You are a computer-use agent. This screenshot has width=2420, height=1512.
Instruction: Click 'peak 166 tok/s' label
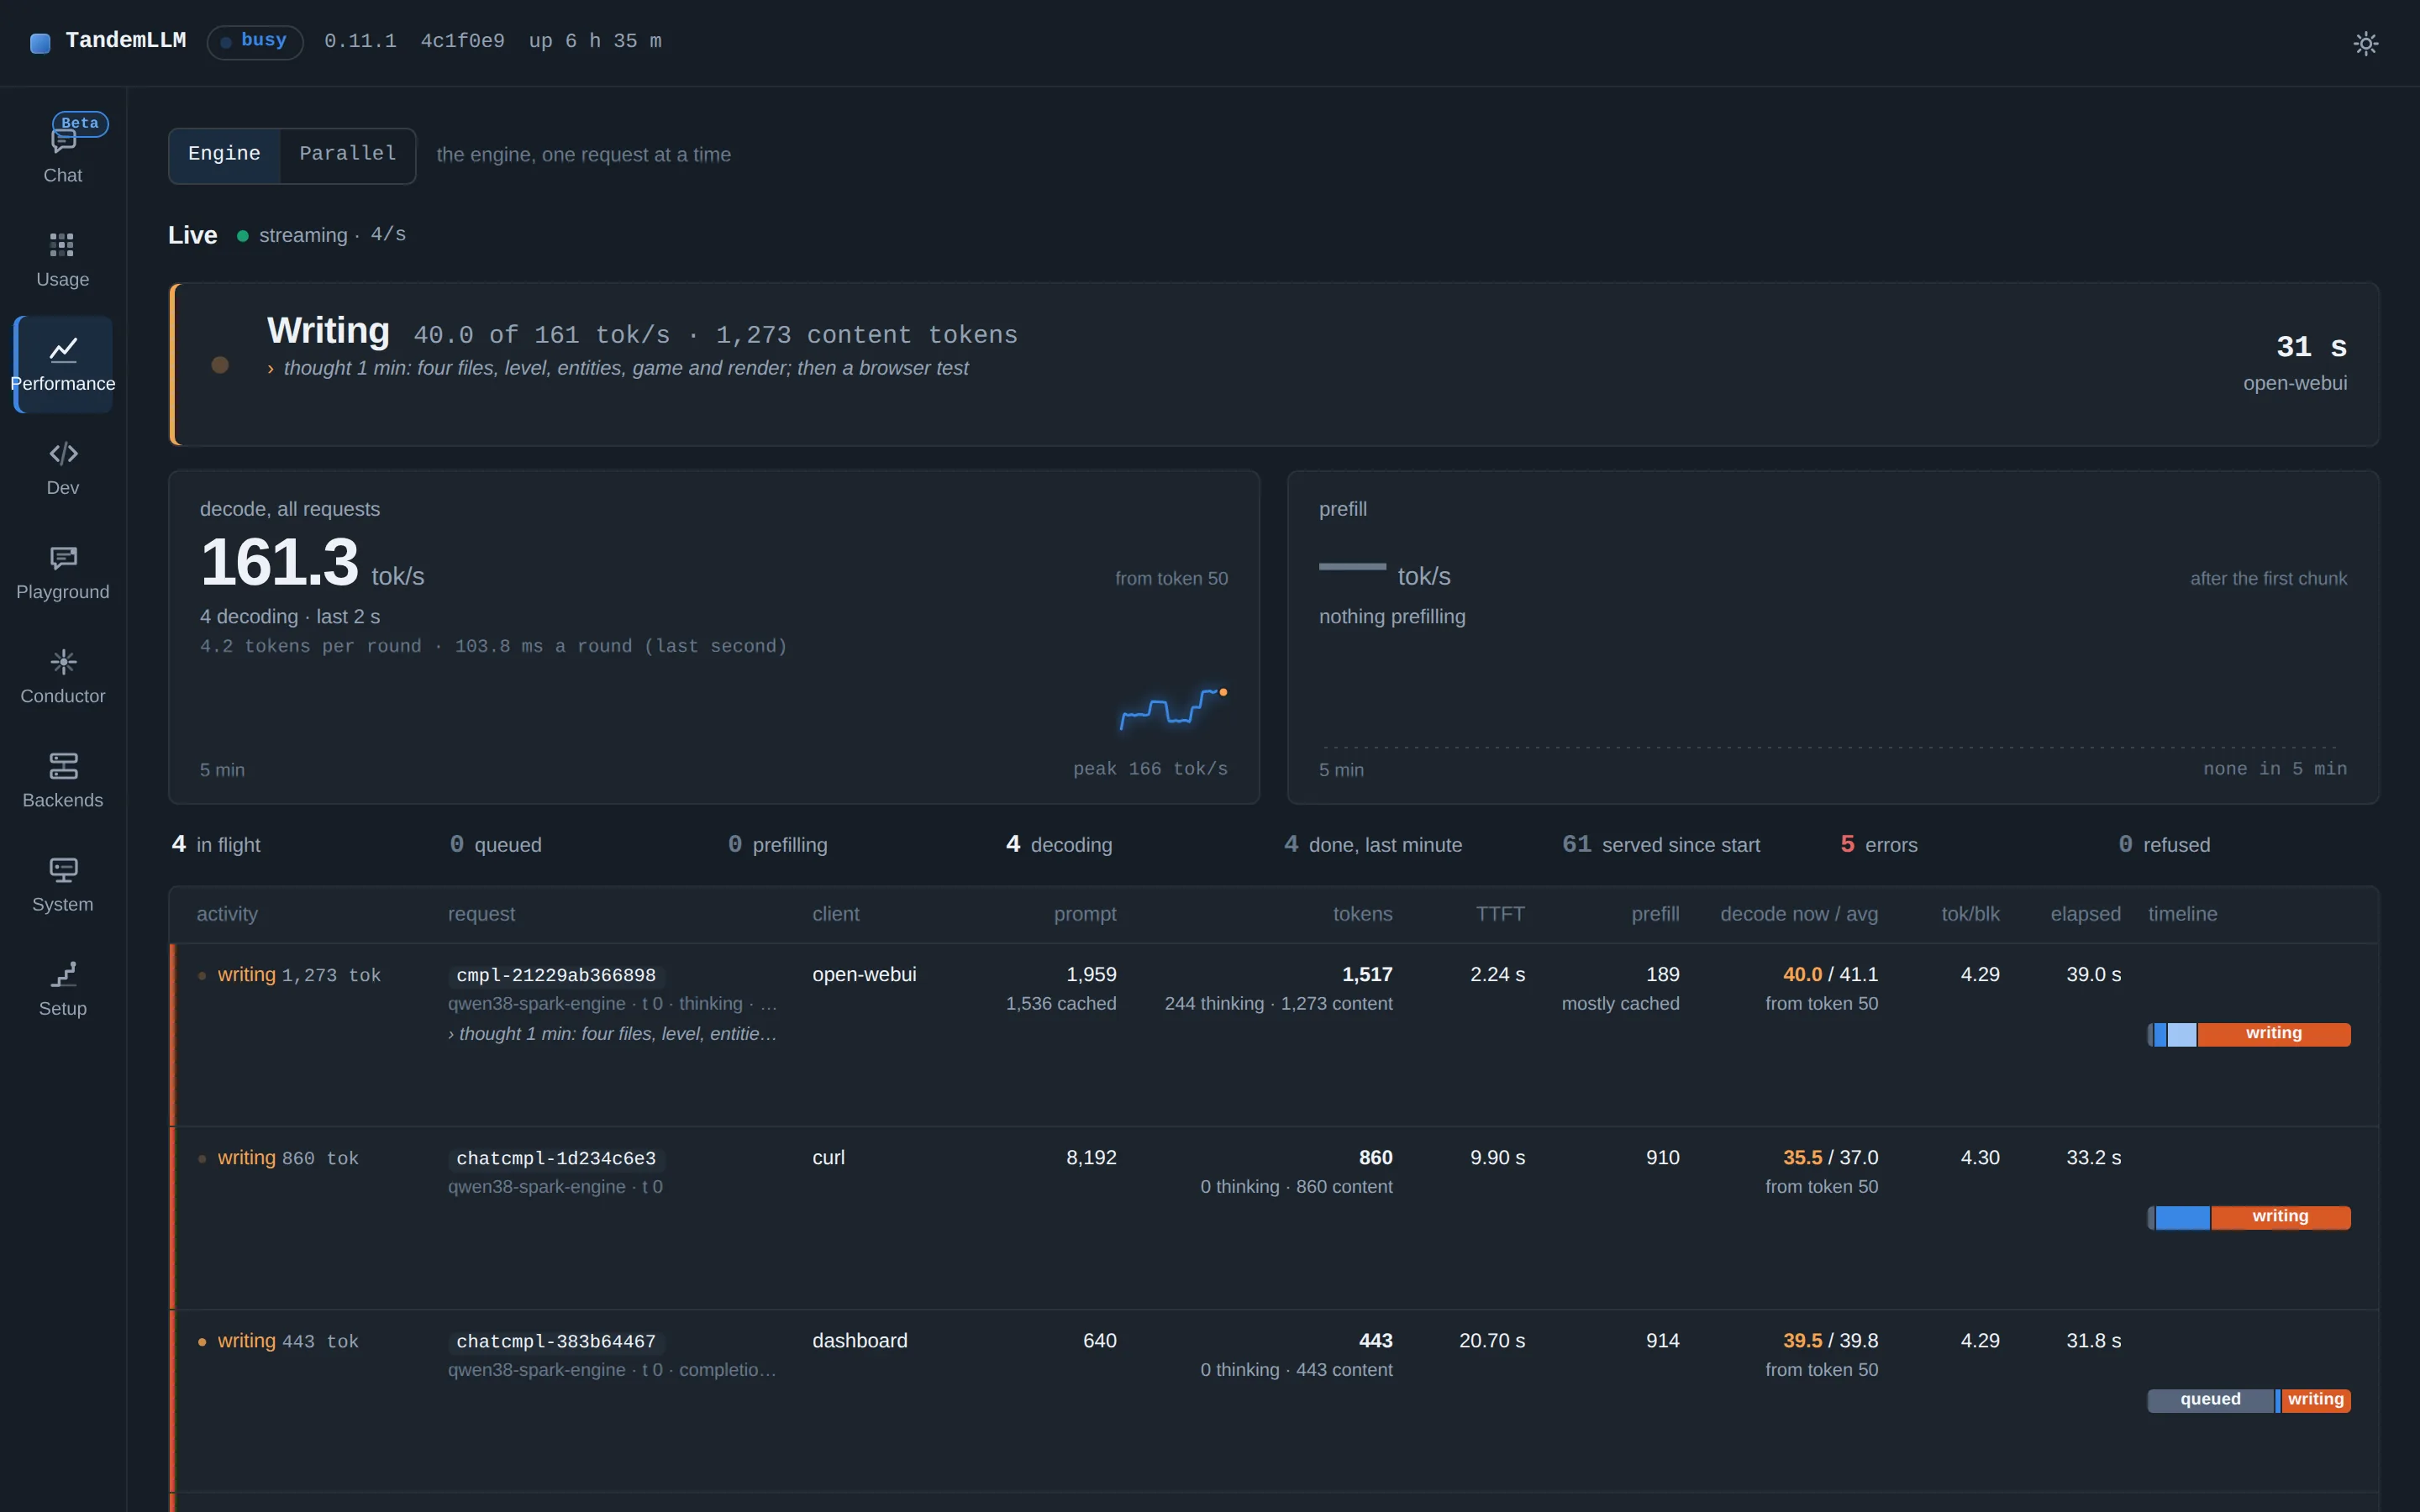point(1150,769)
